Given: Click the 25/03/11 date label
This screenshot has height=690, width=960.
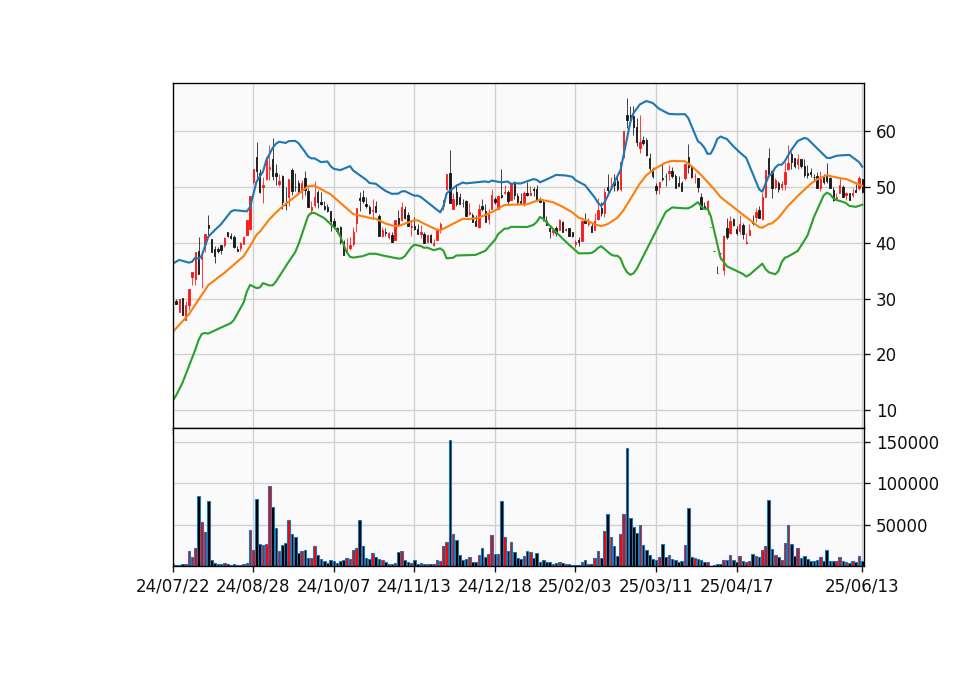Looking at the screenshot, I should 656,586.
